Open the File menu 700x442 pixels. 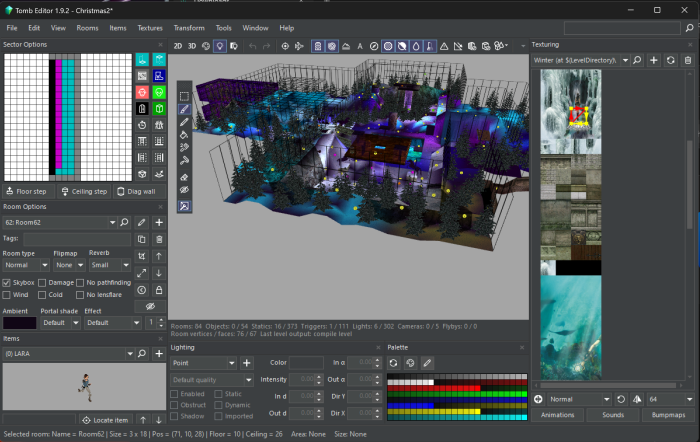[12, 28]
